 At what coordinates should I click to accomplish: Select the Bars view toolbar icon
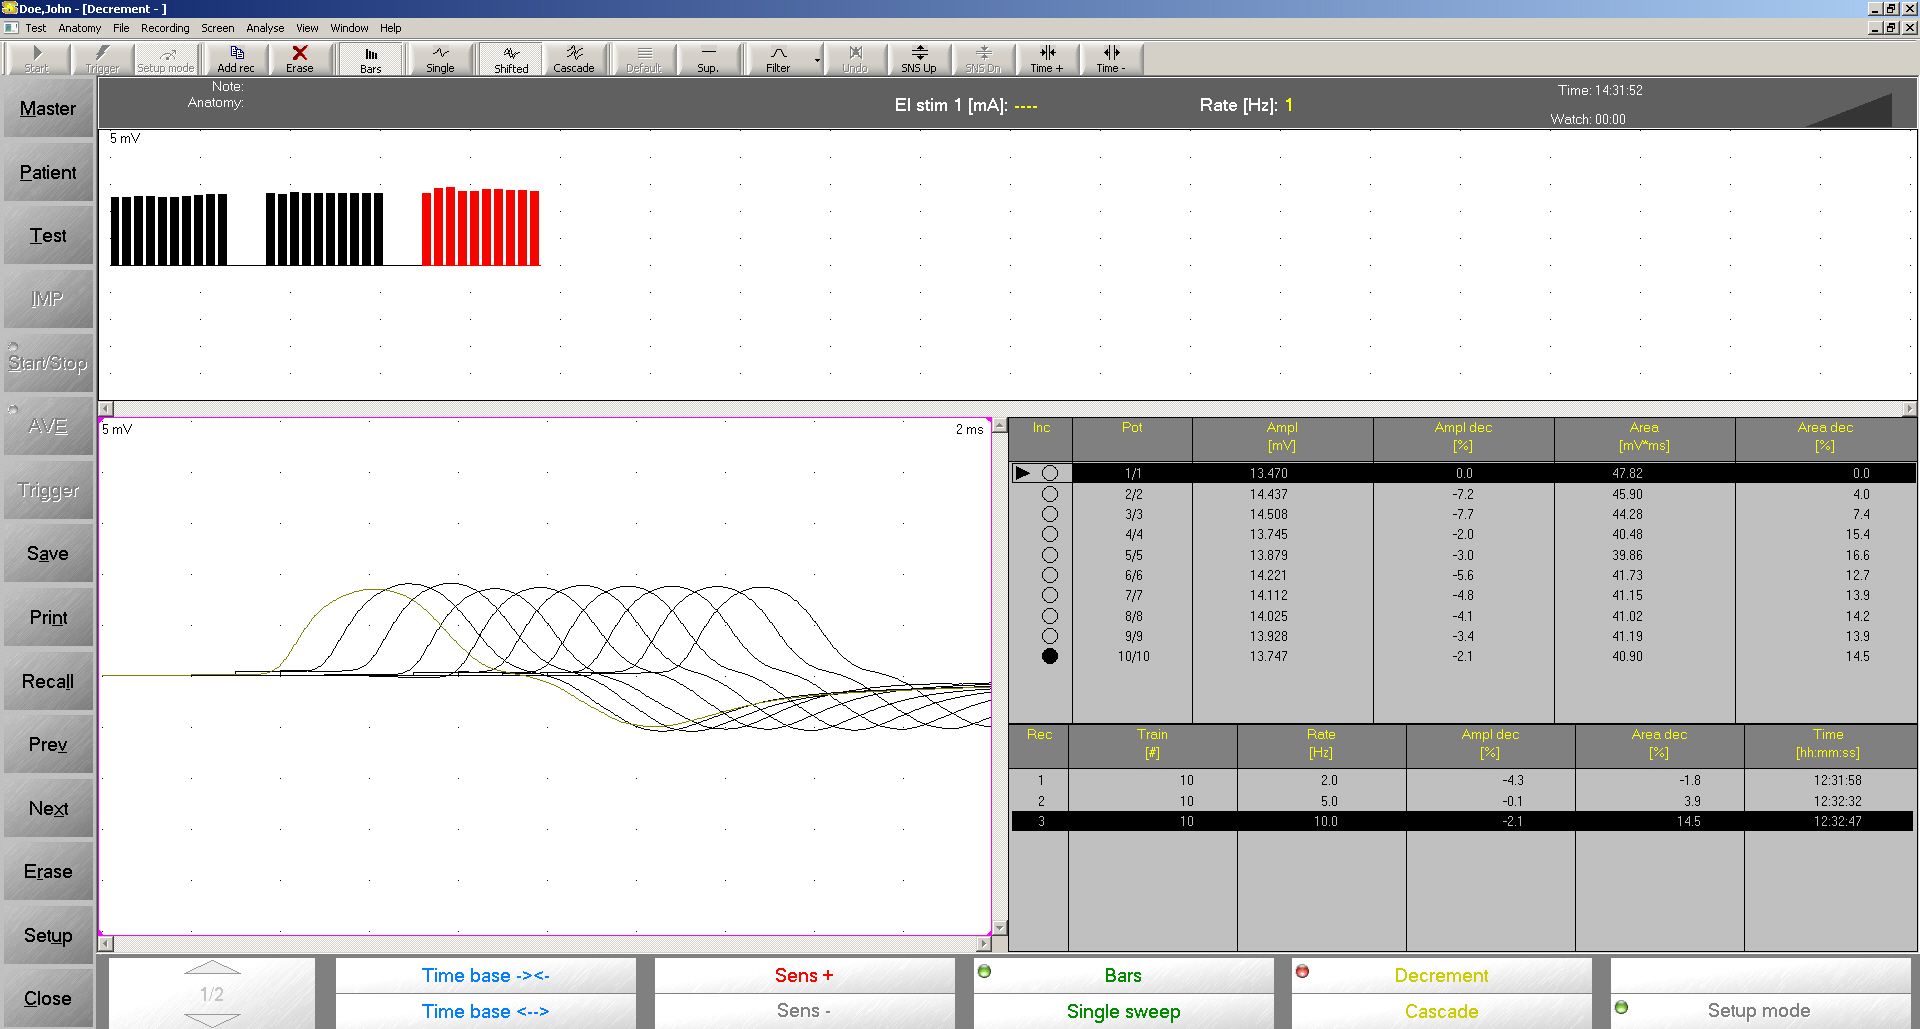(x=371, y=59)
